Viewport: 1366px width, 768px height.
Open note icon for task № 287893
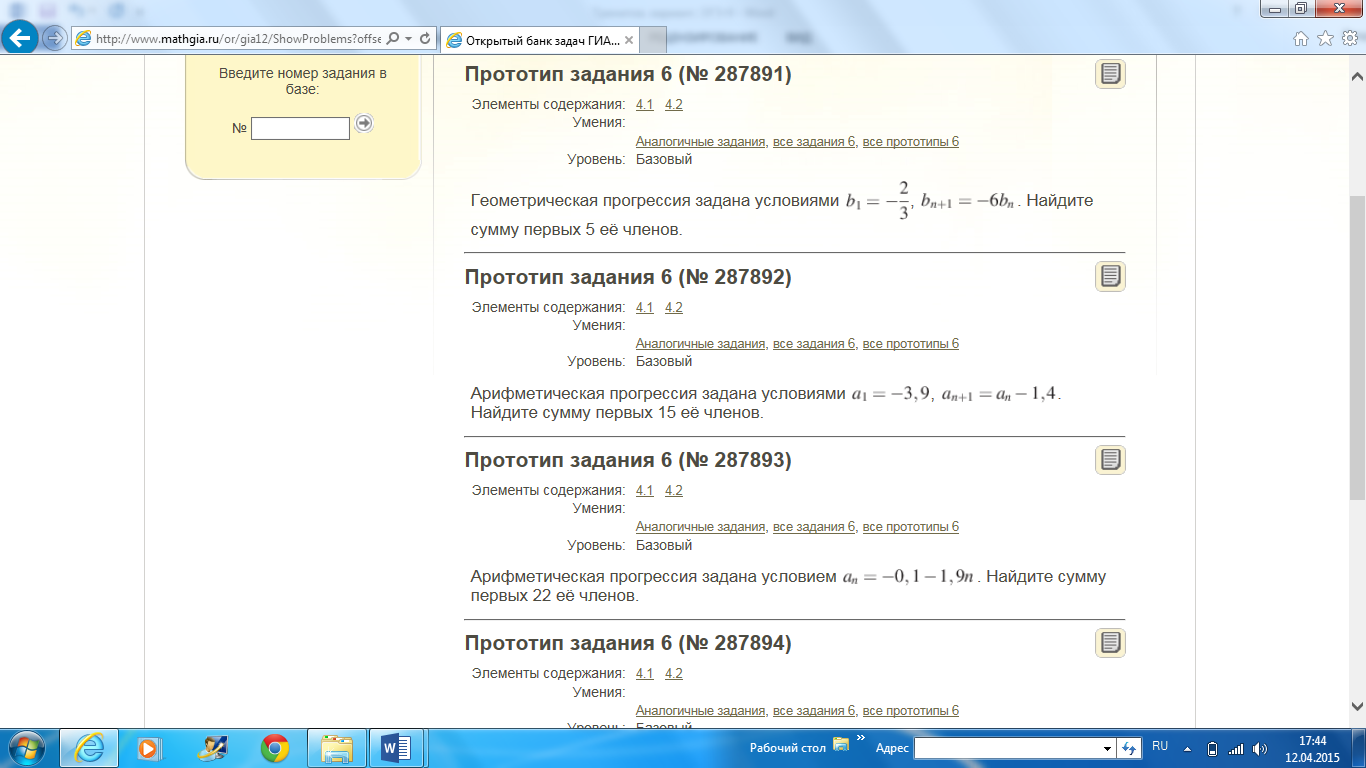tap(1110, 460)
